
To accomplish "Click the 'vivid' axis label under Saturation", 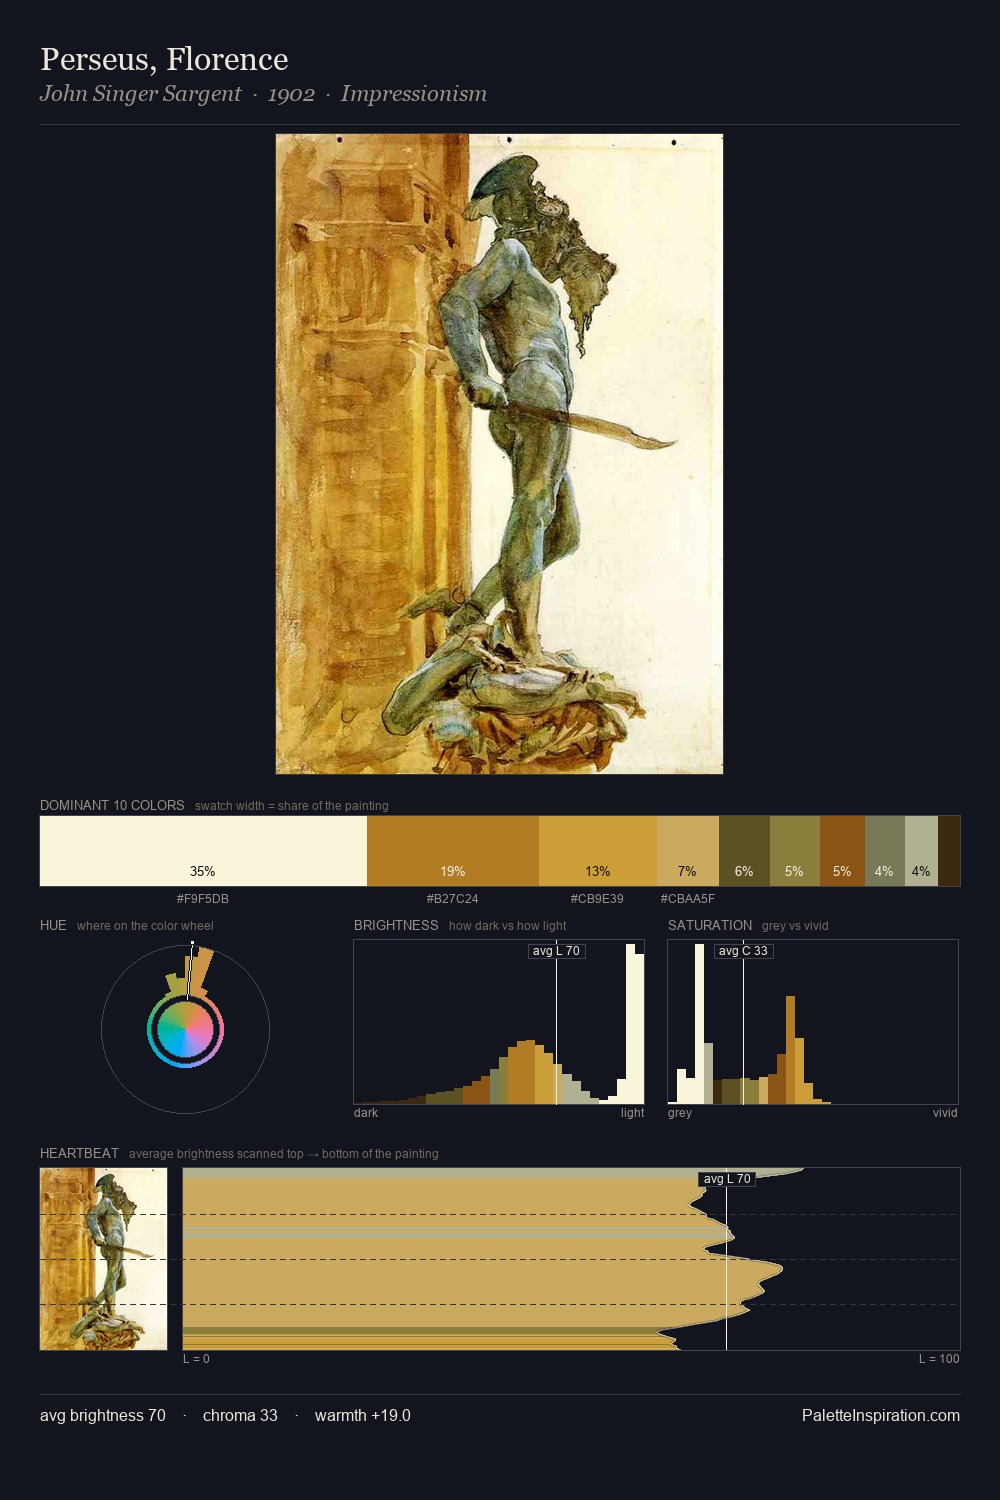I will [945, 1113].
